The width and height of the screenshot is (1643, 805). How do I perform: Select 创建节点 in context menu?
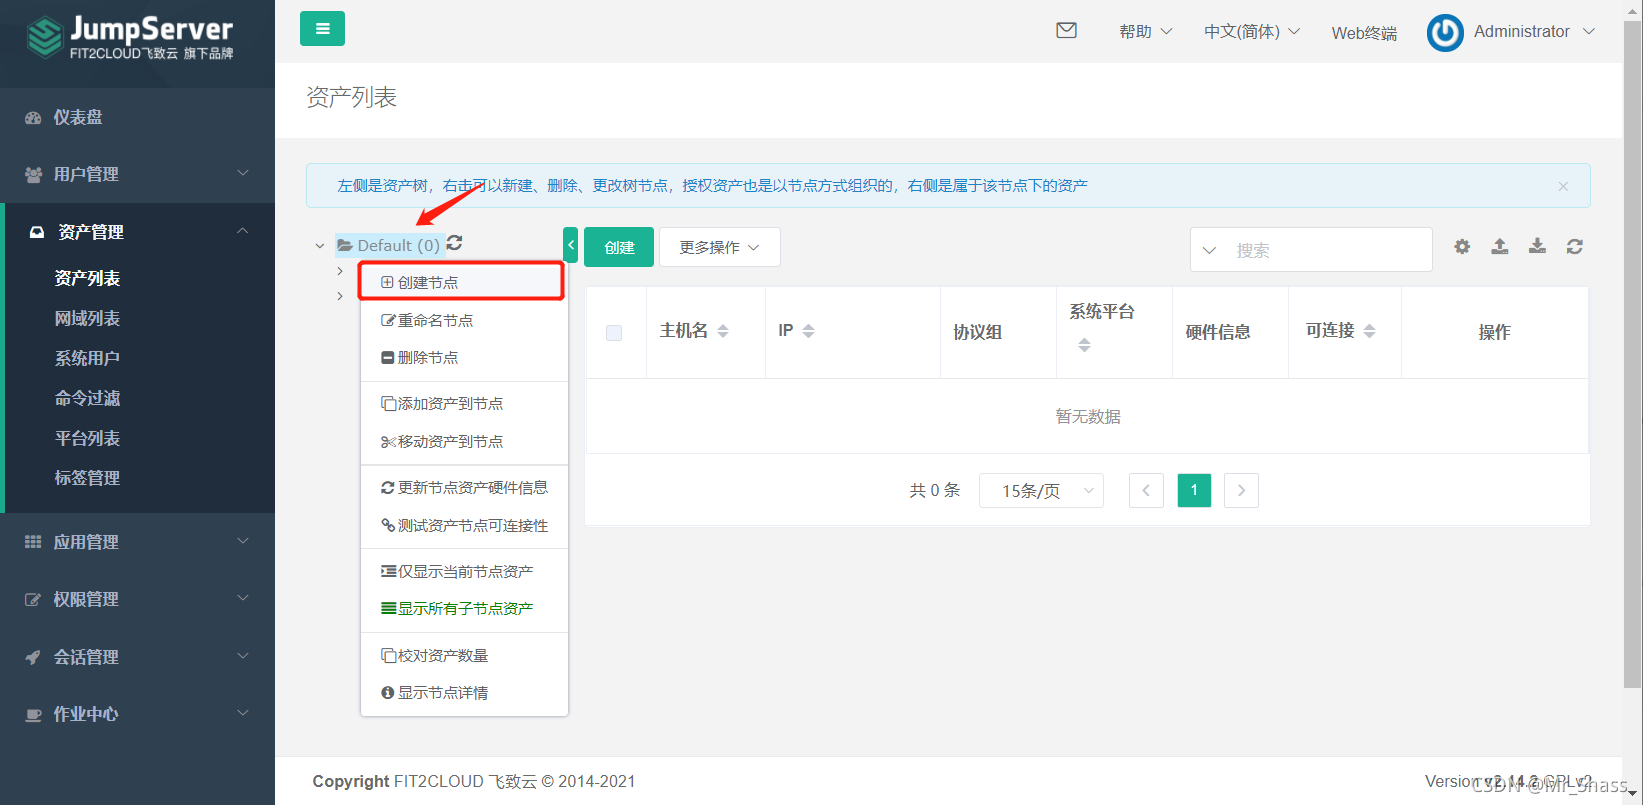[x=463, y=282]
